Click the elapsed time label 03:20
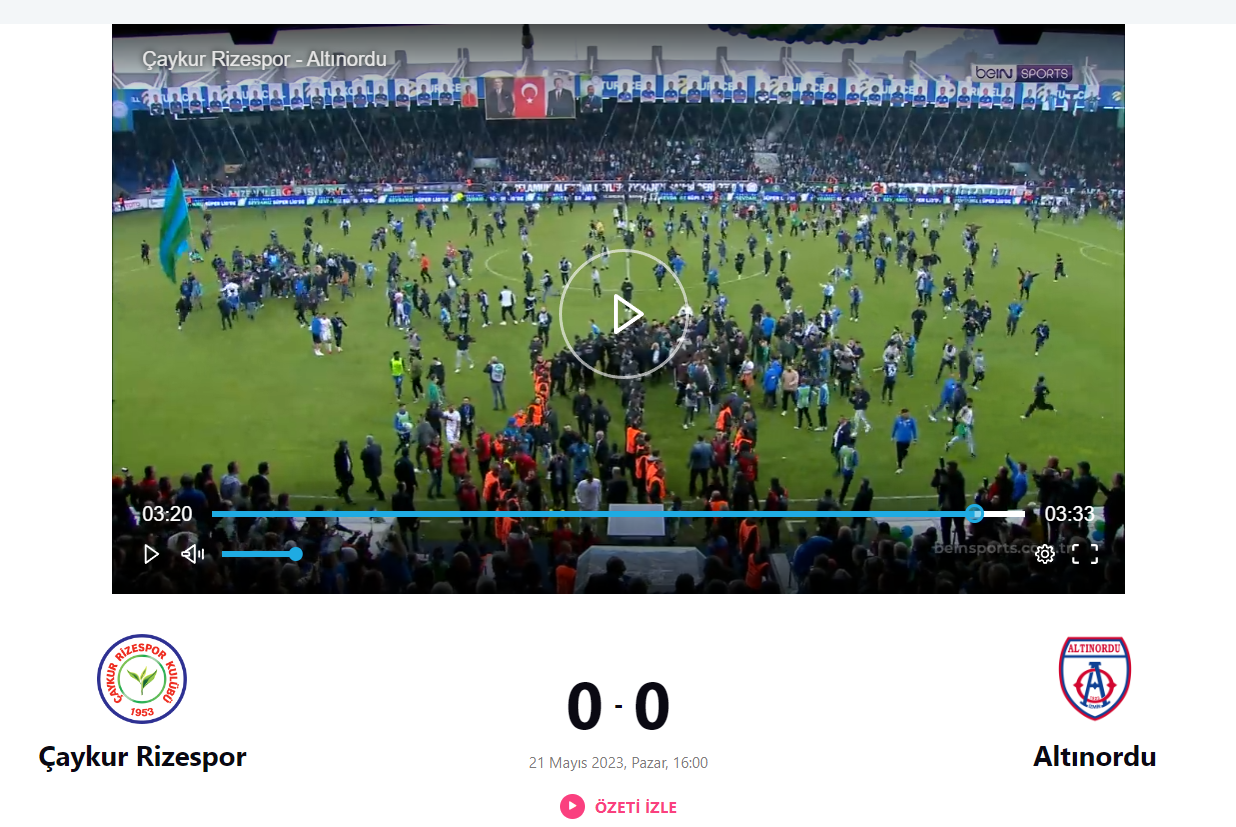The height and width of the screenshot is (827, 1236). (167, 514)
